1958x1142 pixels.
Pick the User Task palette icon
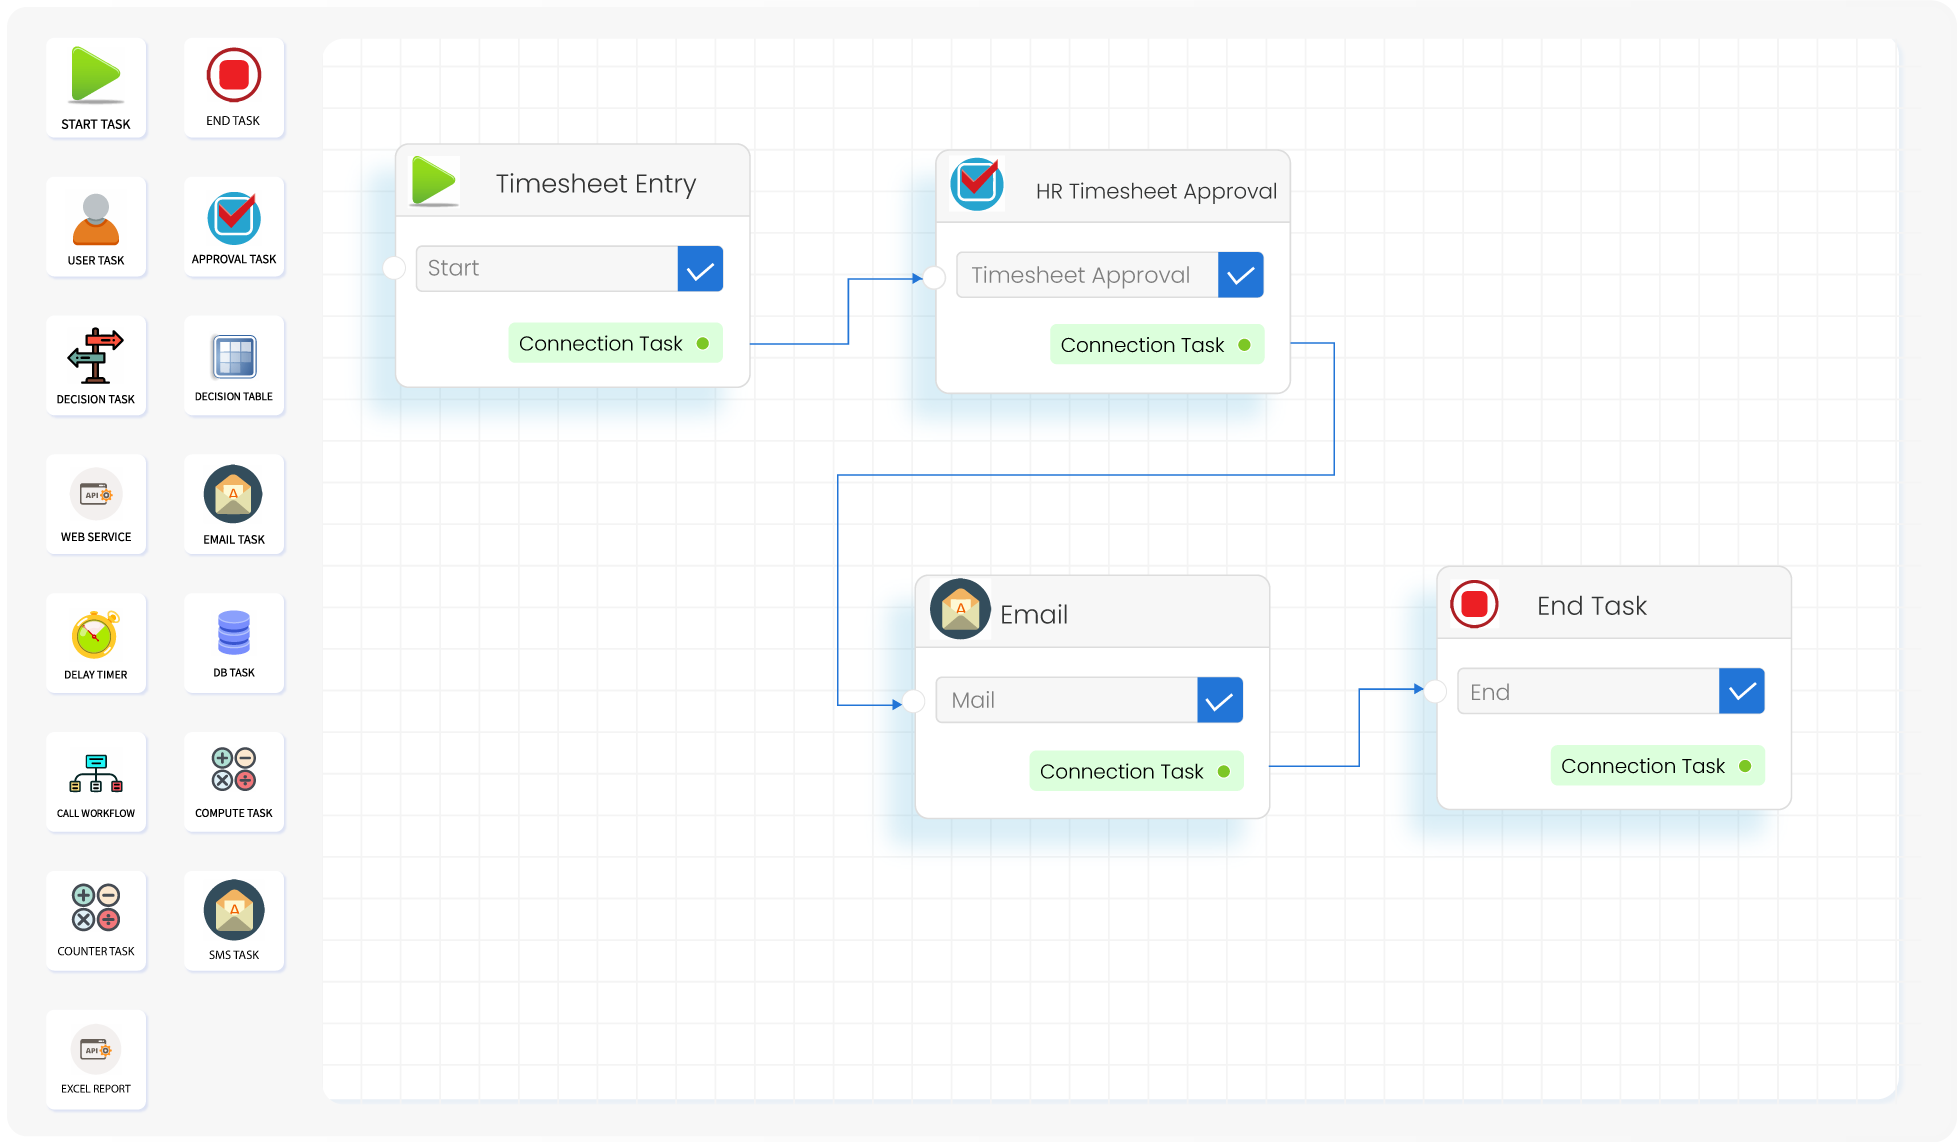(96, 220)
